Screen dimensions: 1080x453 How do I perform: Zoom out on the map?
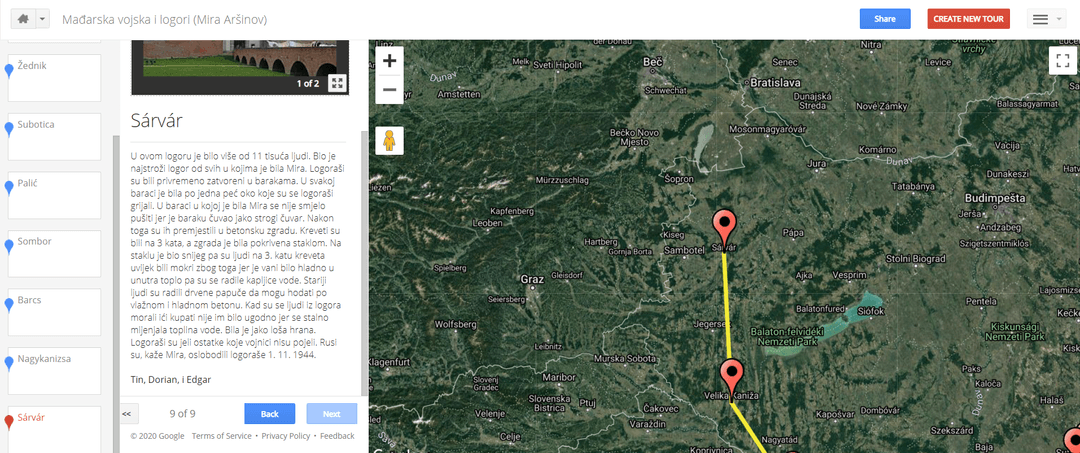389,89
